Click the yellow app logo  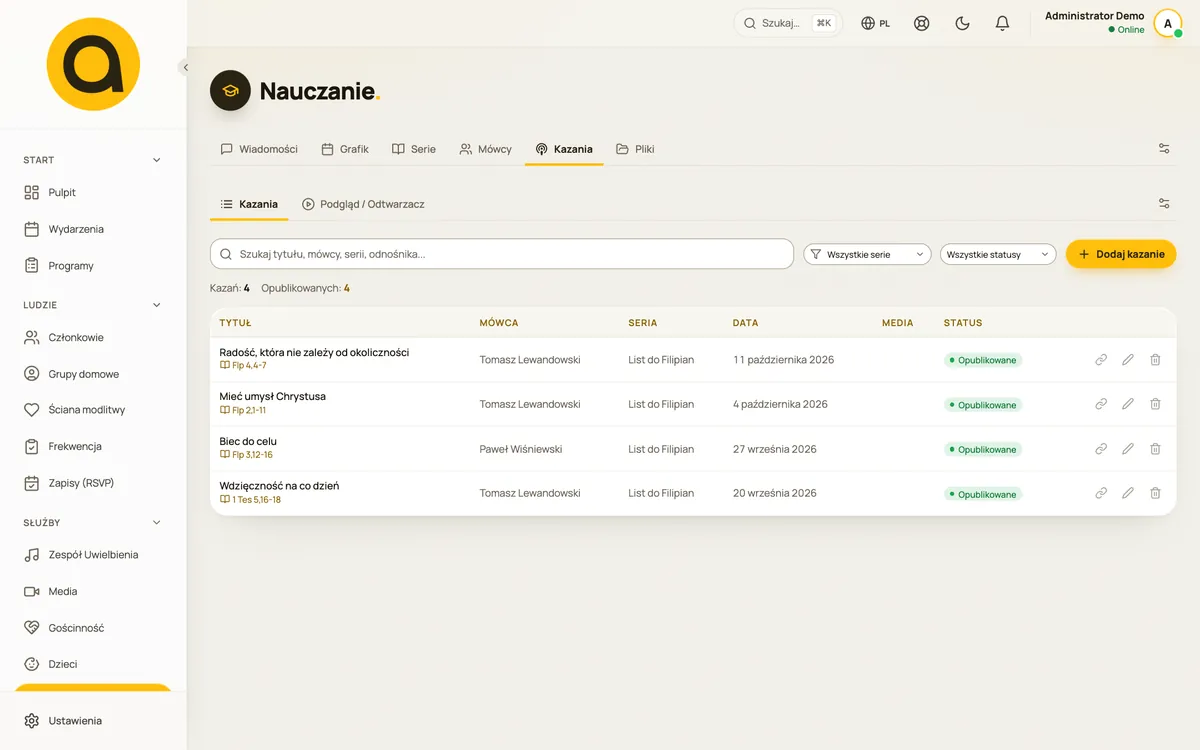click(x=93, y=65)
